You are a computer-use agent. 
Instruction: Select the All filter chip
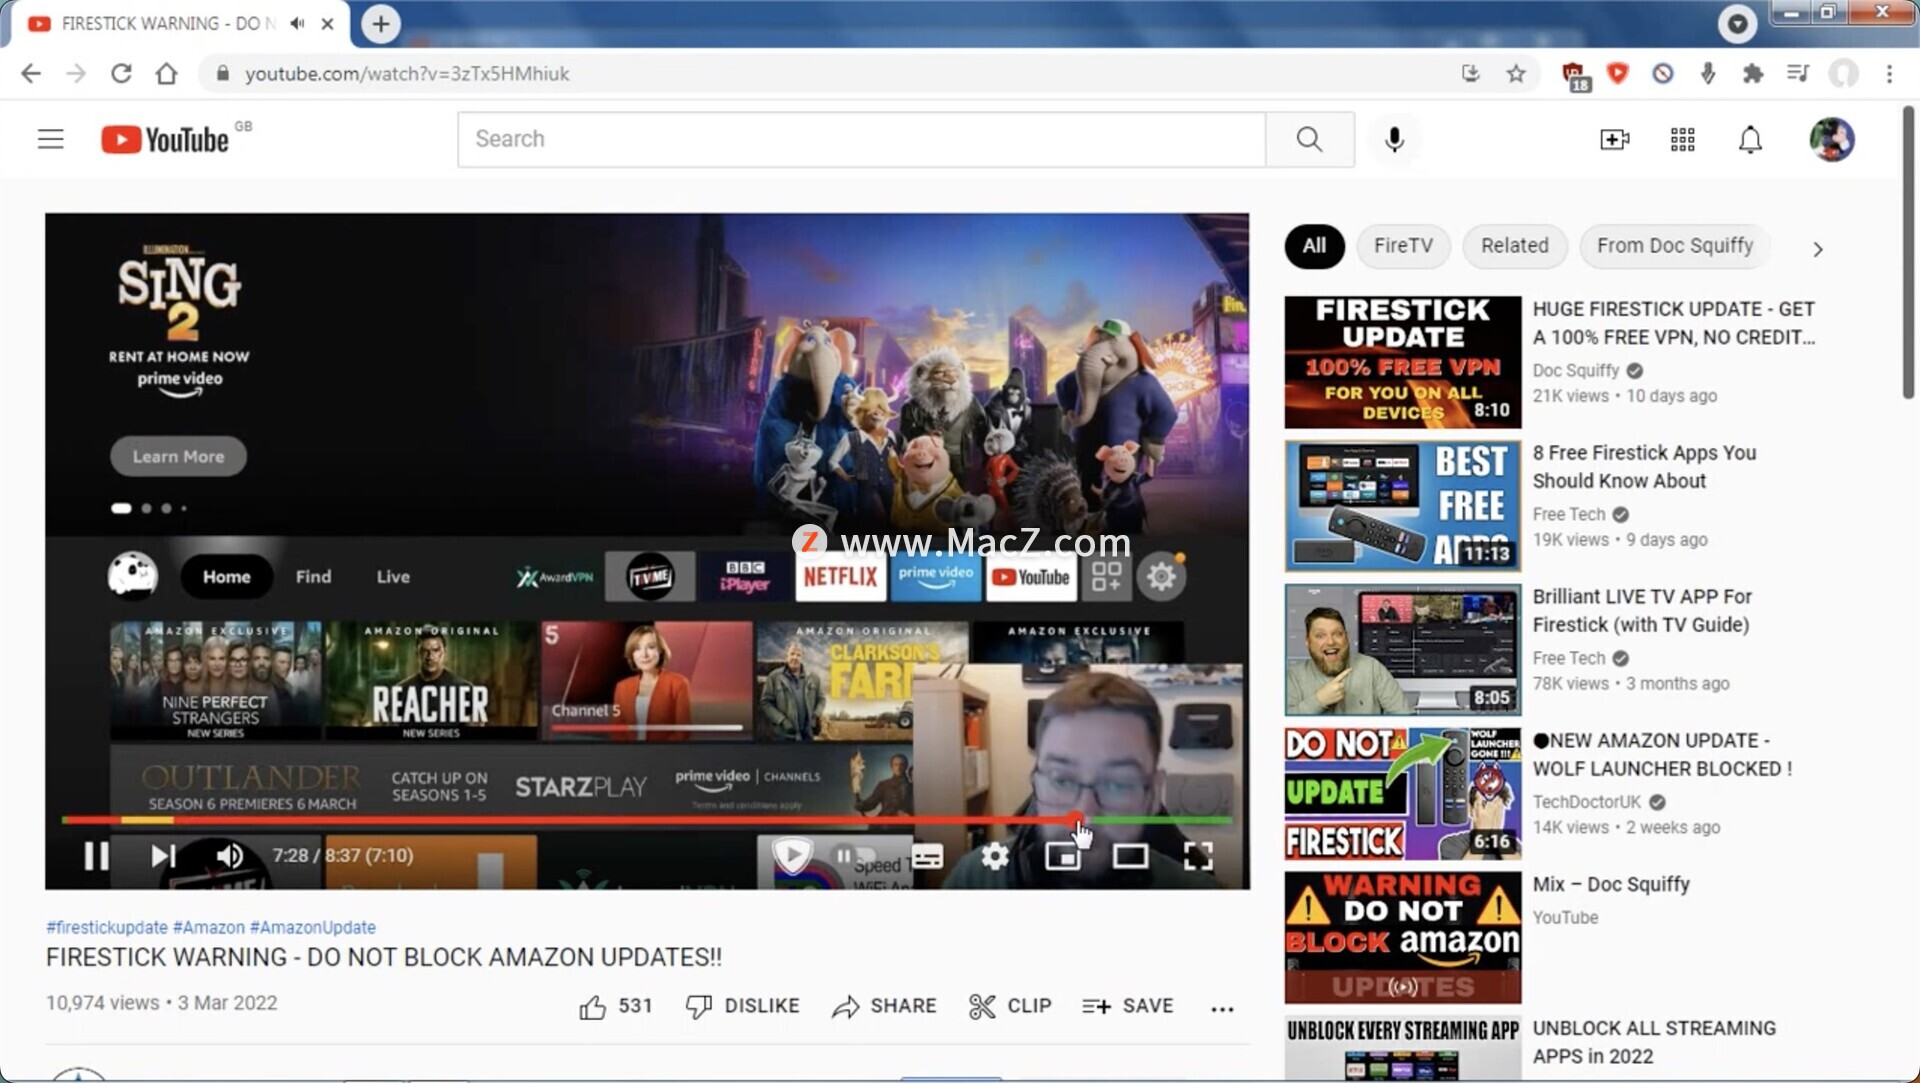1314,246
